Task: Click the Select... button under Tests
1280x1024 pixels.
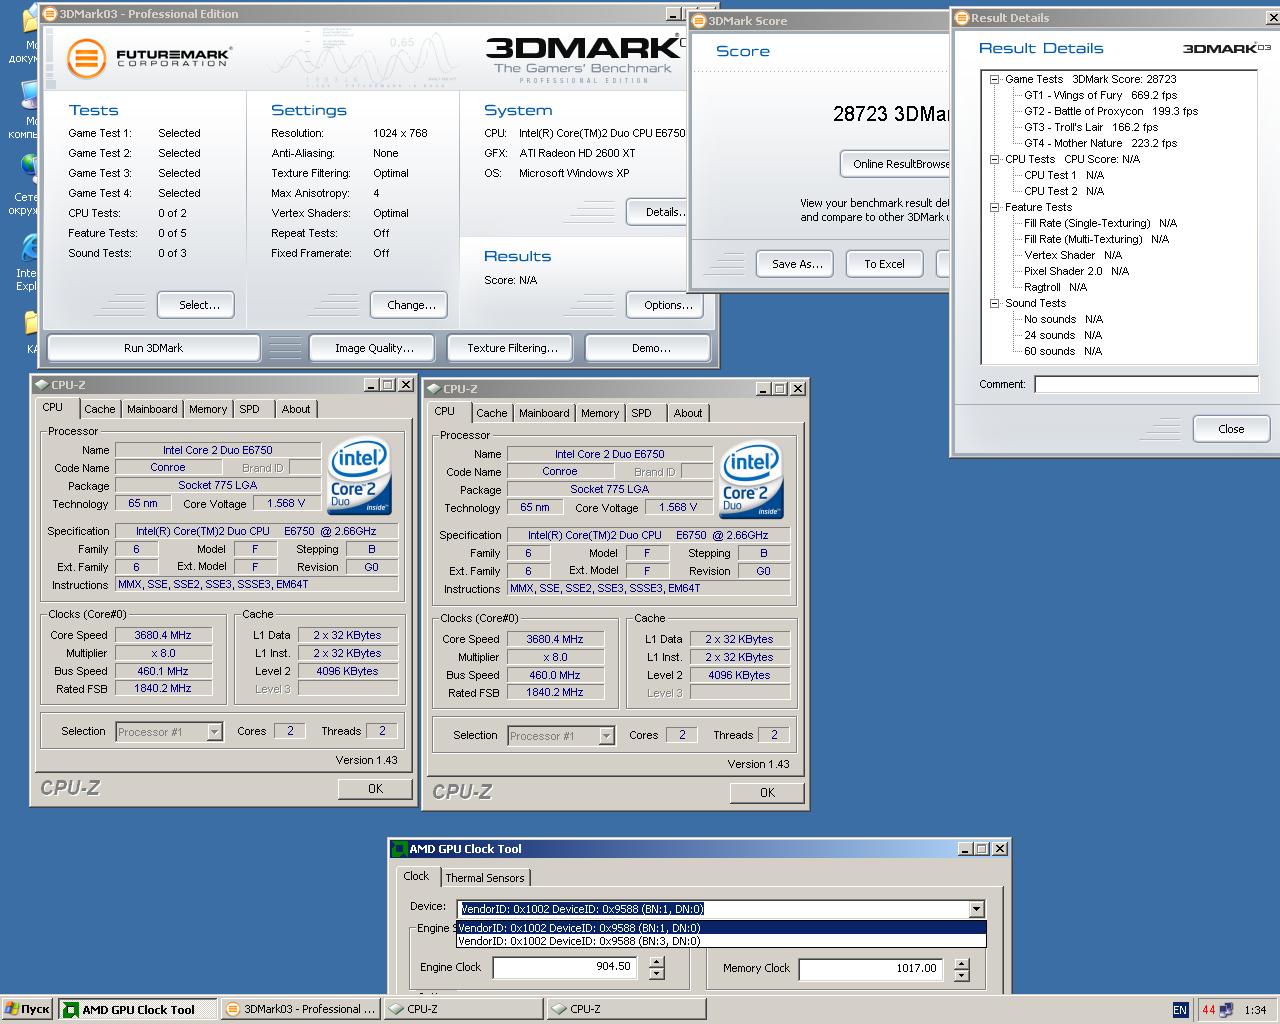Action: [196, 305]
